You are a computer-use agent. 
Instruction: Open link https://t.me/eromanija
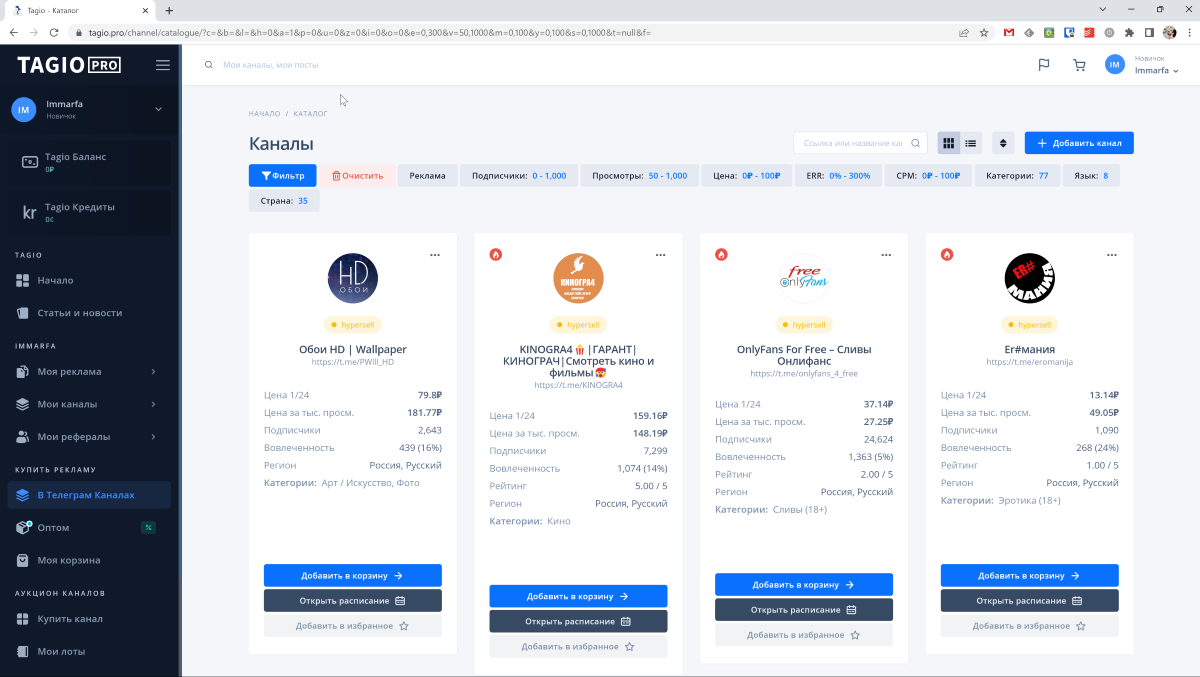click(1030, 362)
